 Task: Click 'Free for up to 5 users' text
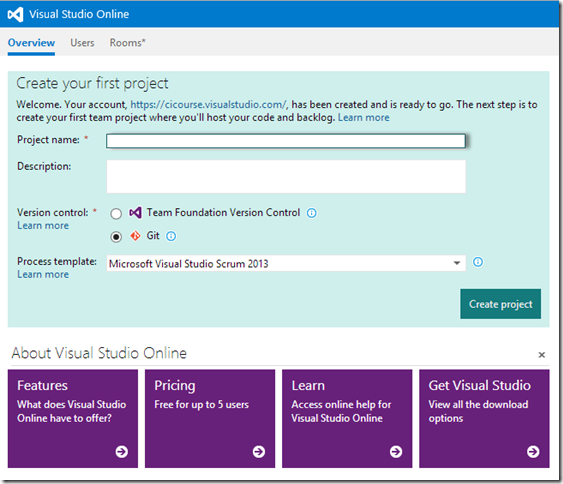point(201,405)
